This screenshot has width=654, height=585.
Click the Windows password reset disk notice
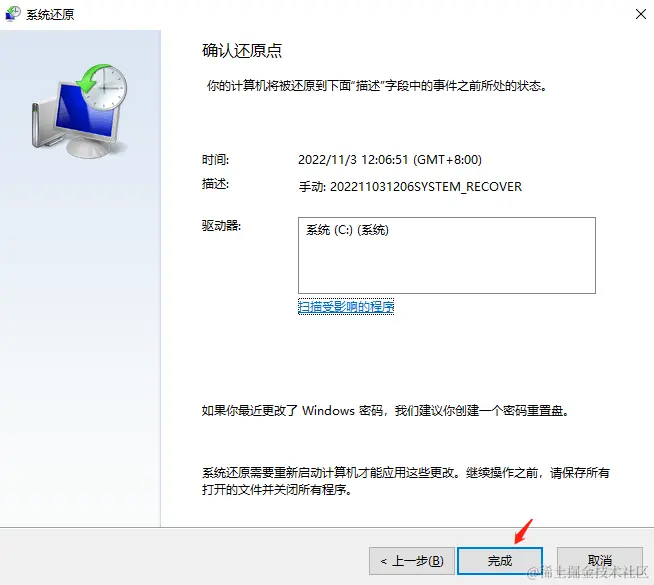[385, 411]
